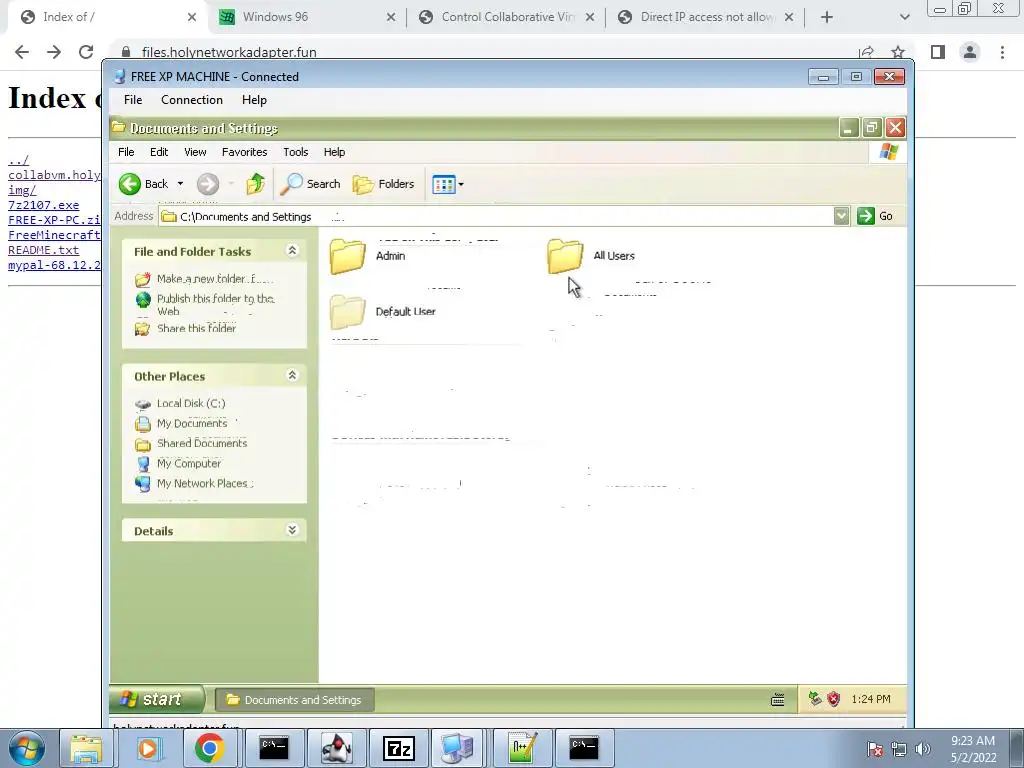Image resolution: width=1024 pixels, height=768 pixels.
Task: Open Explorer's File menu
Action: 126,152
